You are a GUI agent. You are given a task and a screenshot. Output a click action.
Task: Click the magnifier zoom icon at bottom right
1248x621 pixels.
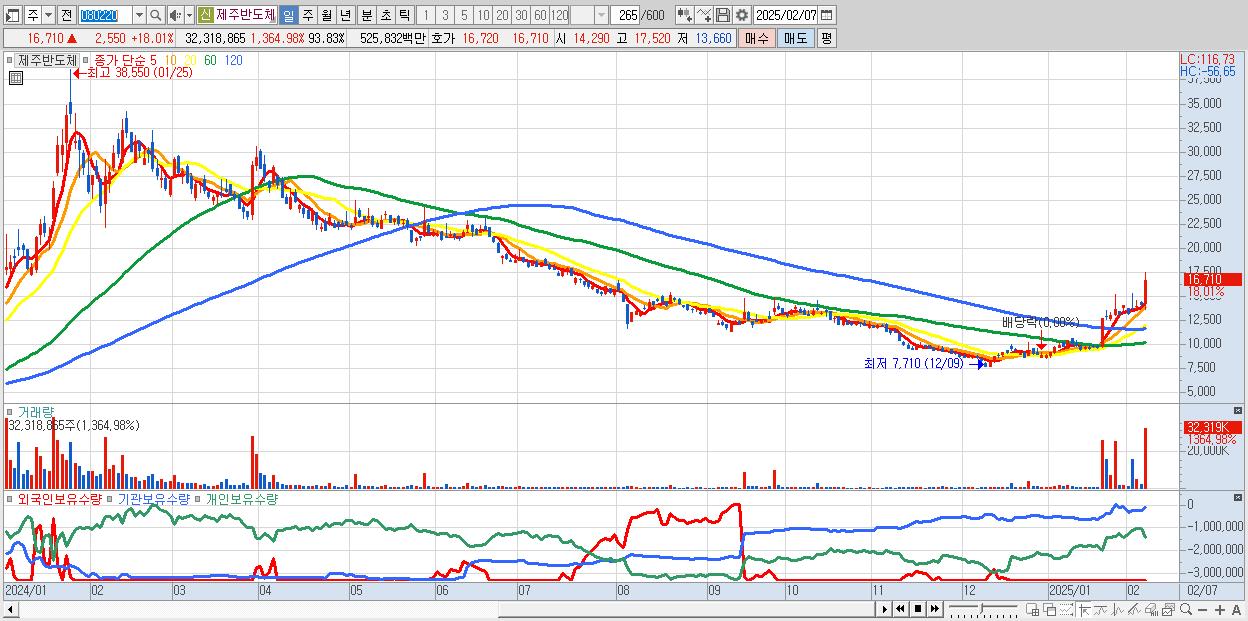click(x=1185, y=609)
